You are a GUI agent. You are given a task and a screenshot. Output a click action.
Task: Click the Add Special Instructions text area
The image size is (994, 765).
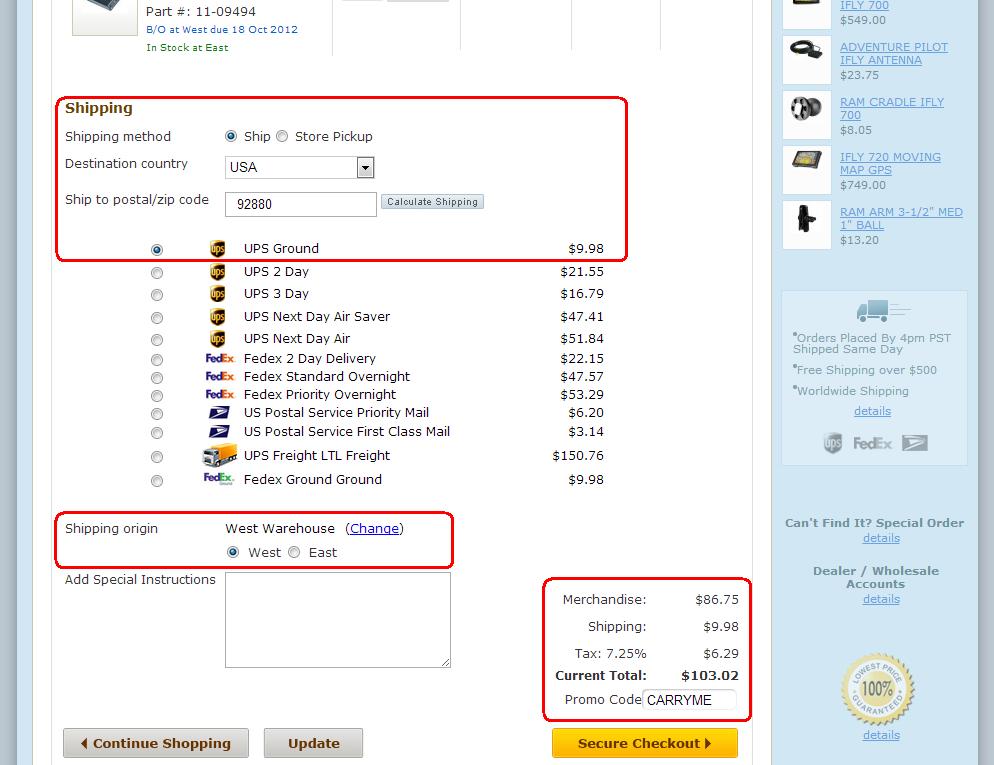click(337, 620)
